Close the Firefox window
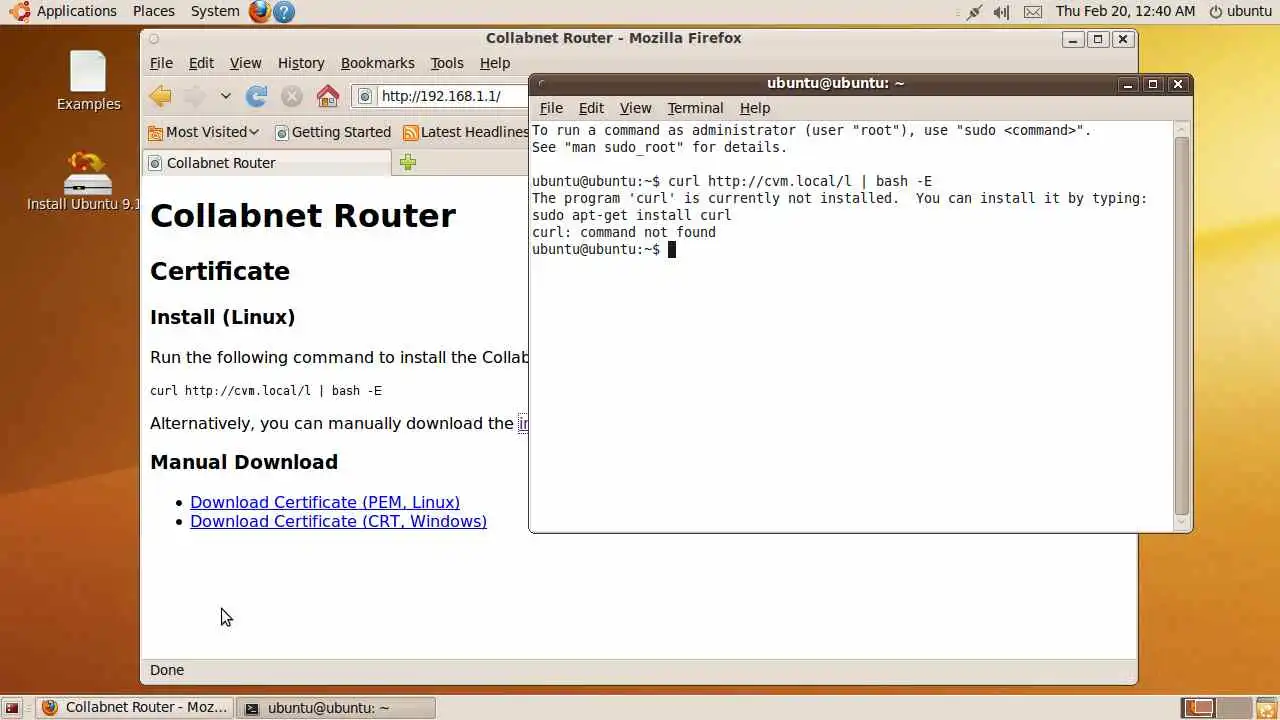Screen dimensions: 1280x720 (x=1123, y=39)
